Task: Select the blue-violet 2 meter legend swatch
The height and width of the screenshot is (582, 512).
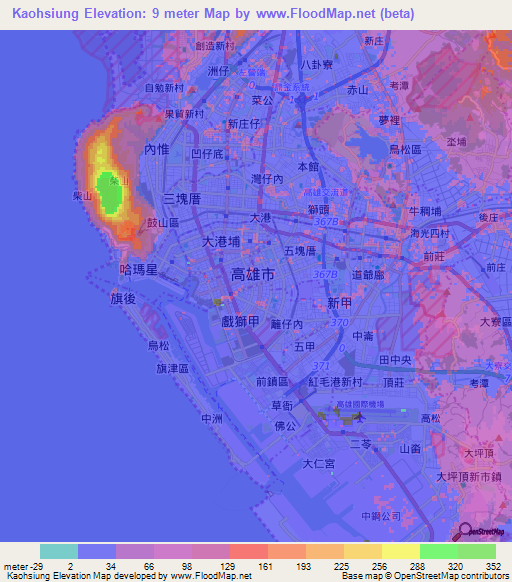Action: coord(97,551)
